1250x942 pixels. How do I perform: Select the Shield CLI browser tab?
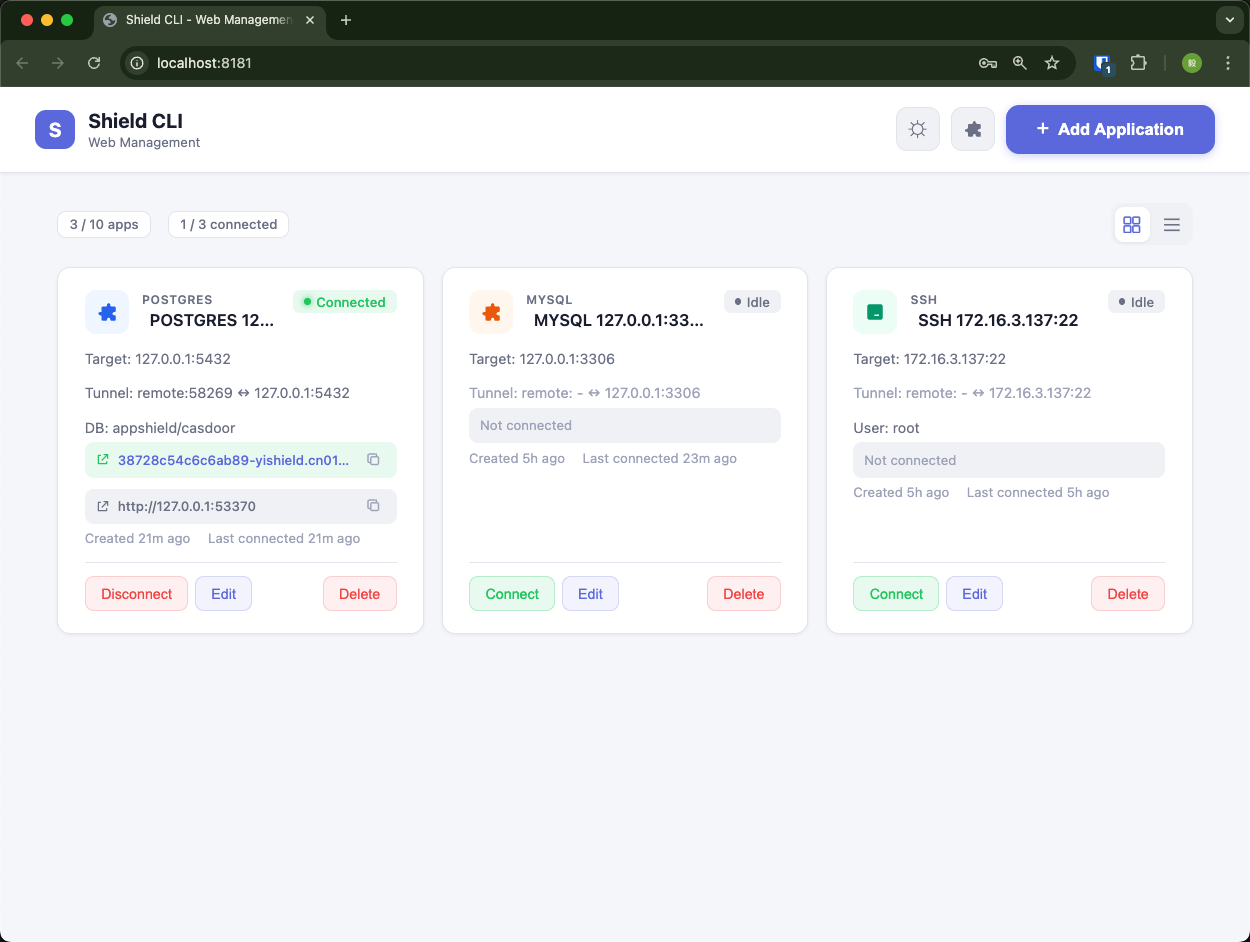[x=210, y=20]
